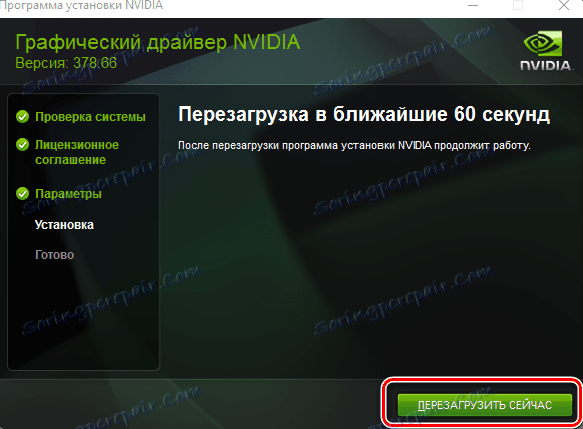This screenshot has width=583, height=429.
Task: Select the Проверка системы step
Action: [90, 117]
